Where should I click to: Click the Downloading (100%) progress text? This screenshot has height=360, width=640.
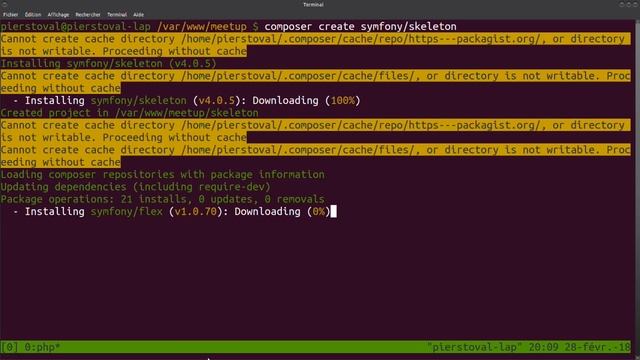pyautogui.click(x=306, y=100)
